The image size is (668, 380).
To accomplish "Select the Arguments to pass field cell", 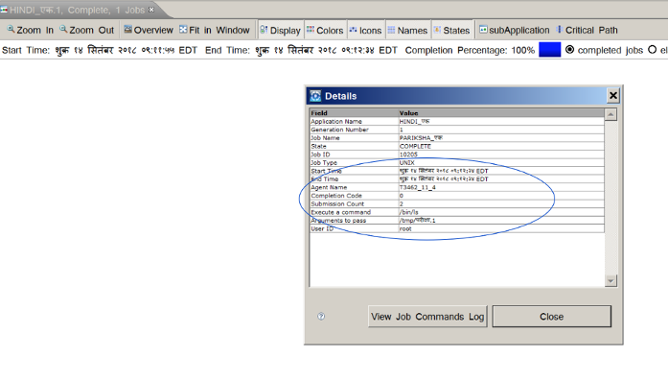I will pyautogui.click(x=354, y=220).
